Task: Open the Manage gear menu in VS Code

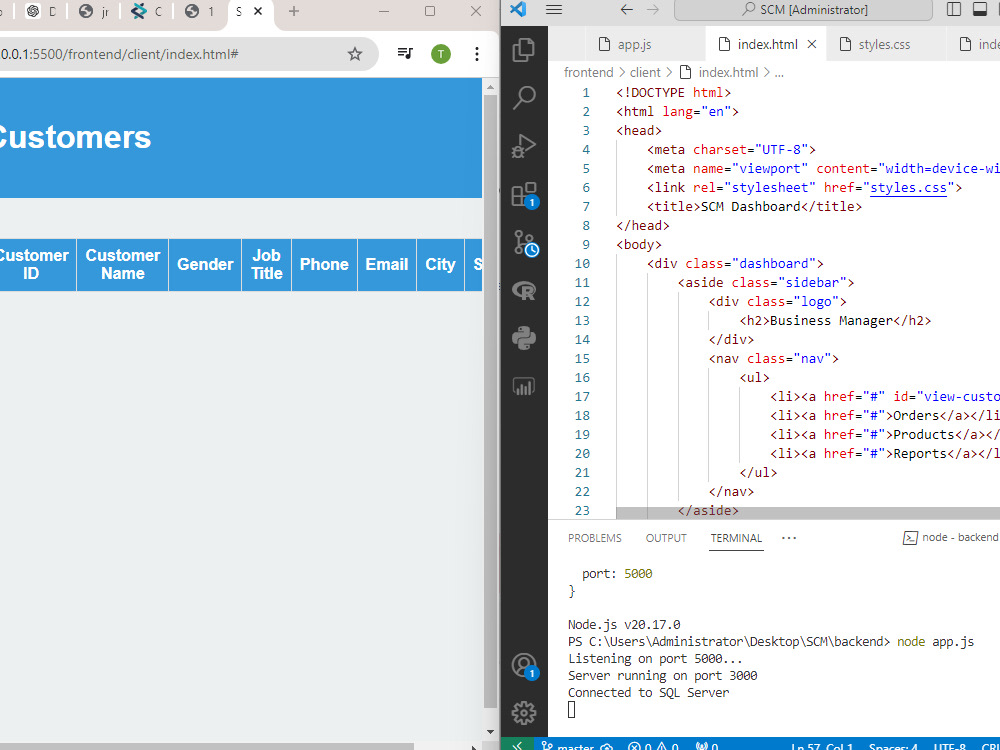Action: 524,713
